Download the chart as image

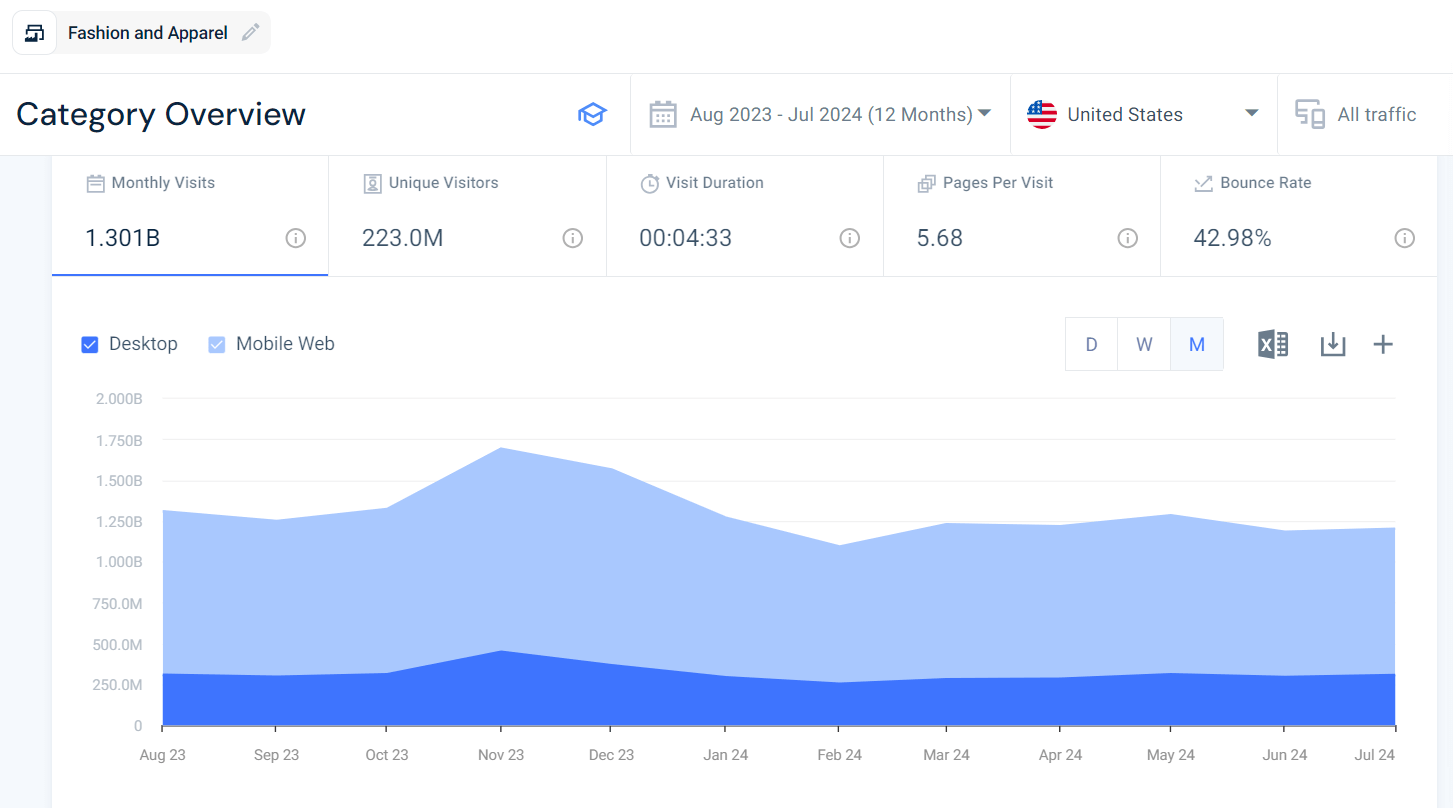tap(1332, 345)
